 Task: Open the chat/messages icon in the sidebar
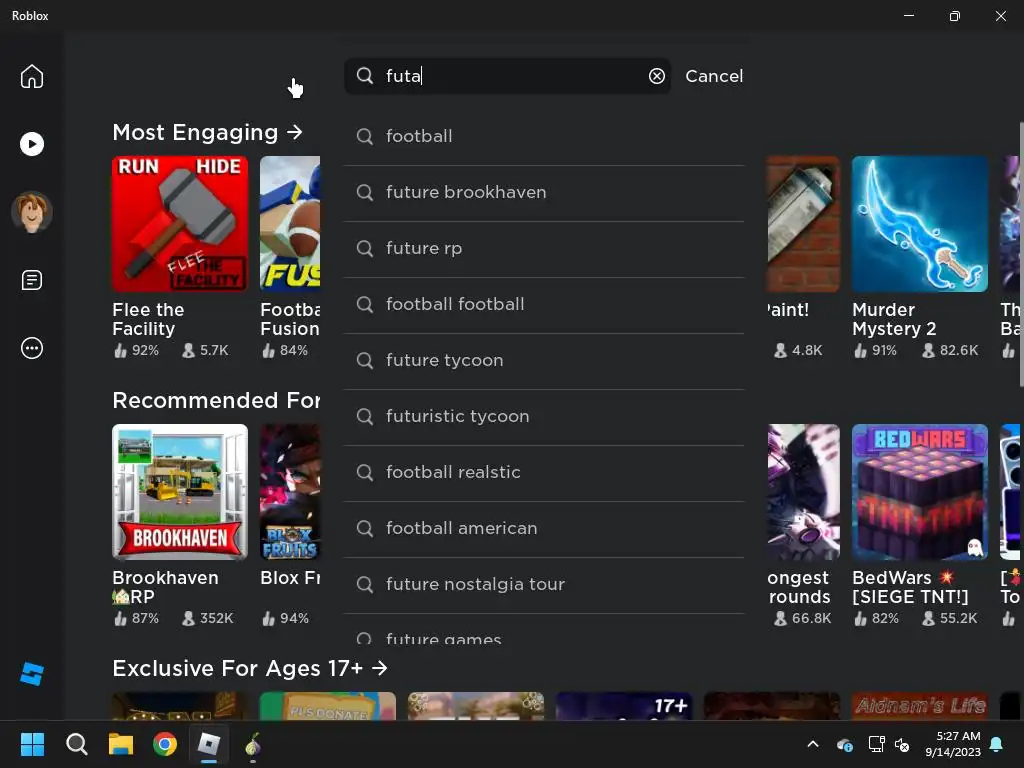pos(31,280)
